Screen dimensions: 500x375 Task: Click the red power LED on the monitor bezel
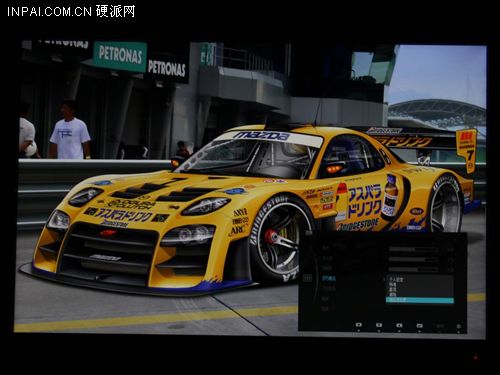476,358
